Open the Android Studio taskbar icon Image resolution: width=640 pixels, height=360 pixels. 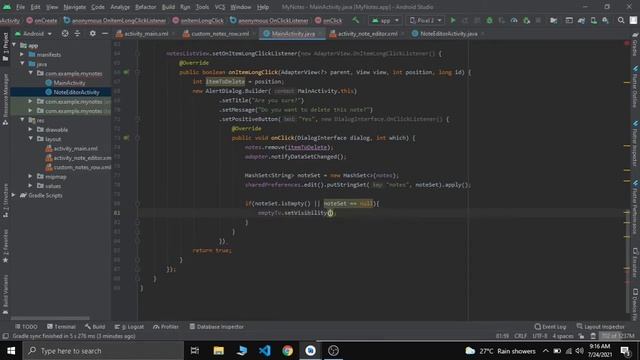(310, 351)
